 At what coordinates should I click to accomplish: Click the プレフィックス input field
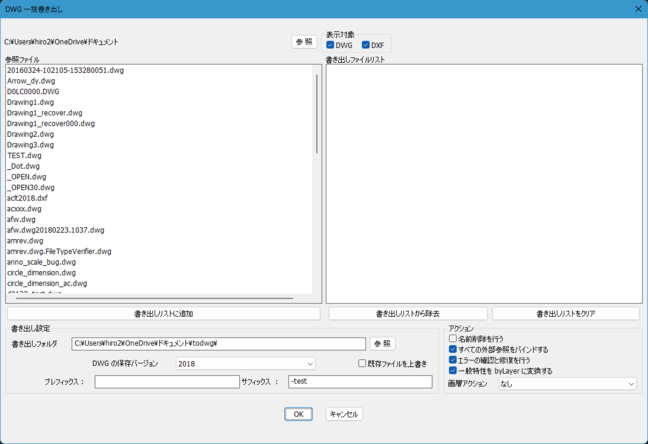coord(166,382)
